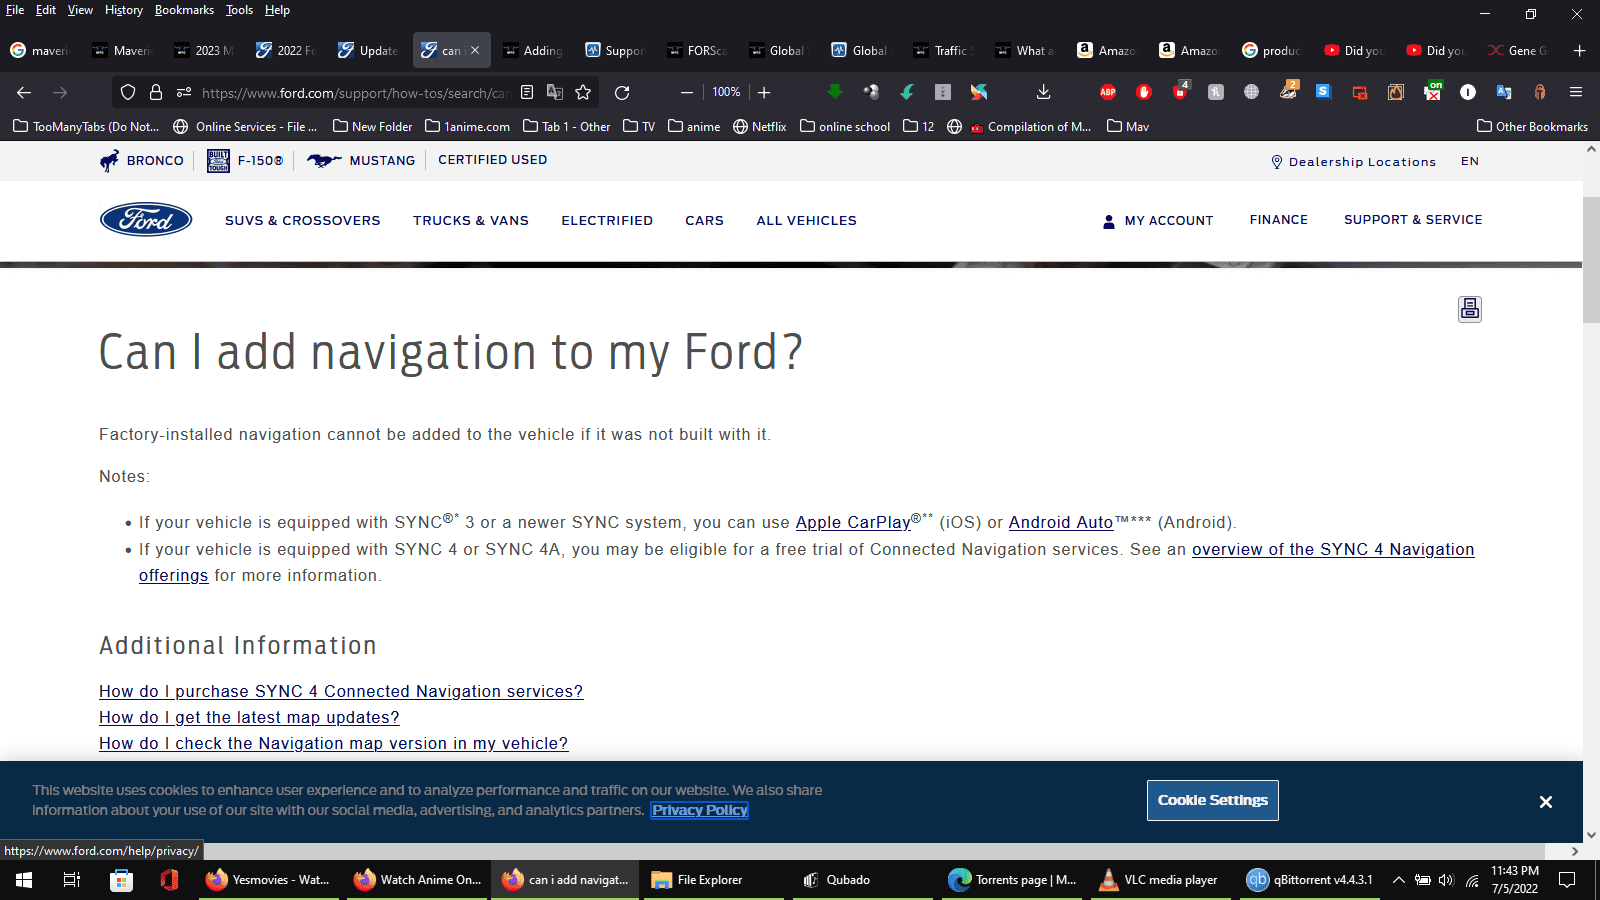Open 'How do I purchase SYNC 4 Connected Navigation services?'
1600x900 pixels.
341,692
